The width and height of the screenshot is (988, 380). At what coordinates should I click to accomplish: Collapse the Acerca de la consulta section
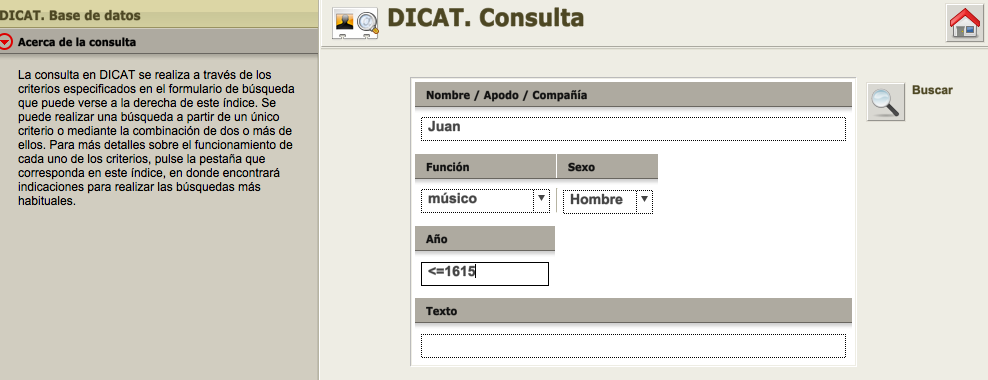tap(6, 42)
